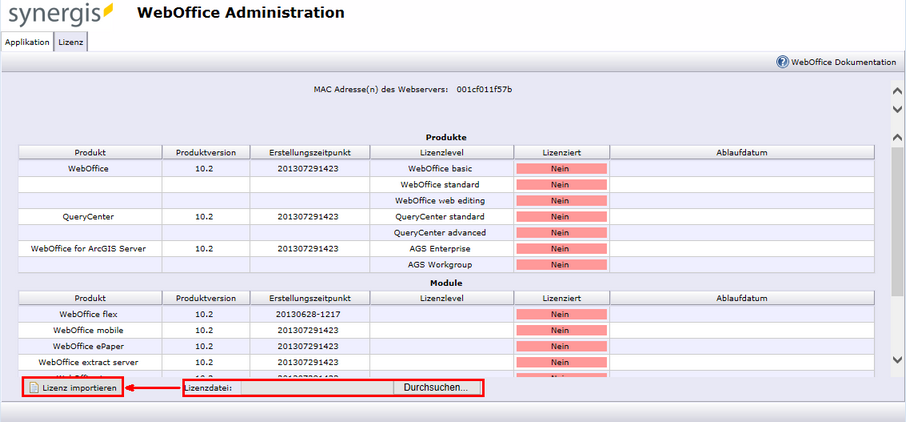
Task: Click Erstellungszeitpunkt header in Produkte table
Action: [310, 152]
